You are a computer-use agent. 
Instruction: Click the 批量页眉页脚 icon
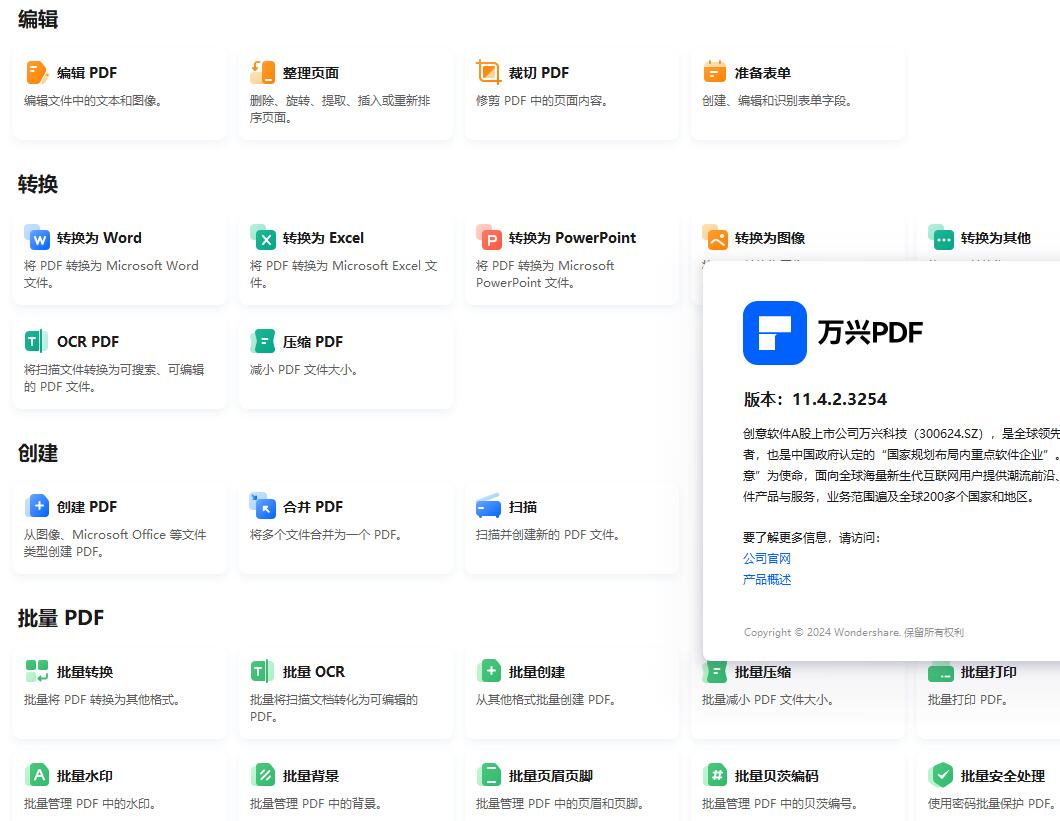pyautogui.click(x=488, y=775)
